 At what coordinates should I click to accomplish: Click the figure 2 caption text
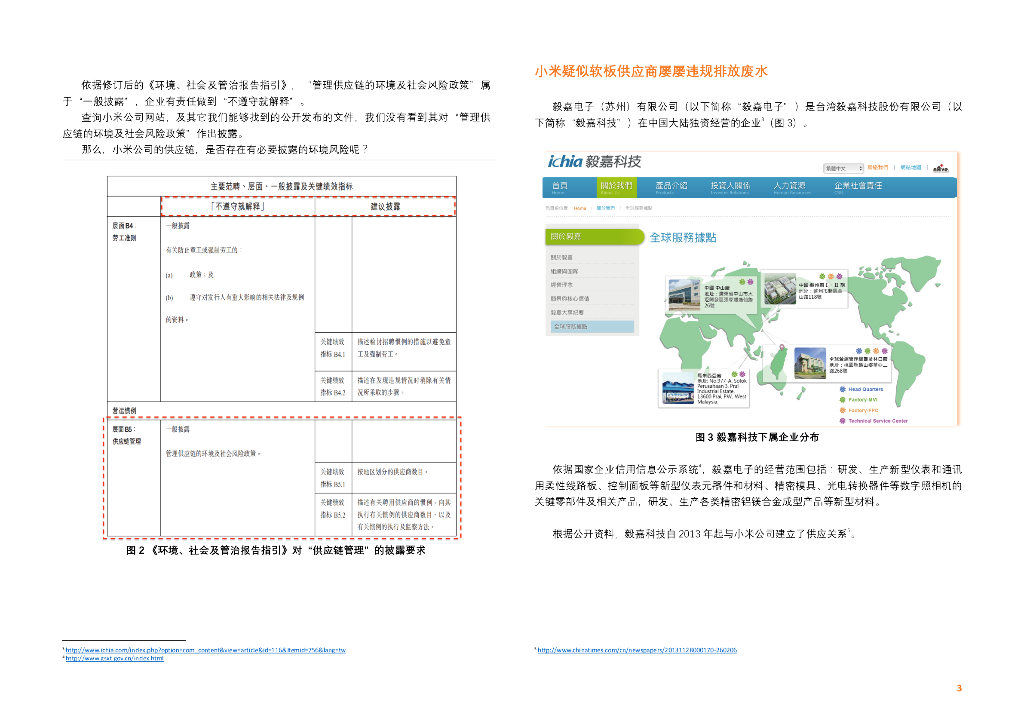[276, 550]
